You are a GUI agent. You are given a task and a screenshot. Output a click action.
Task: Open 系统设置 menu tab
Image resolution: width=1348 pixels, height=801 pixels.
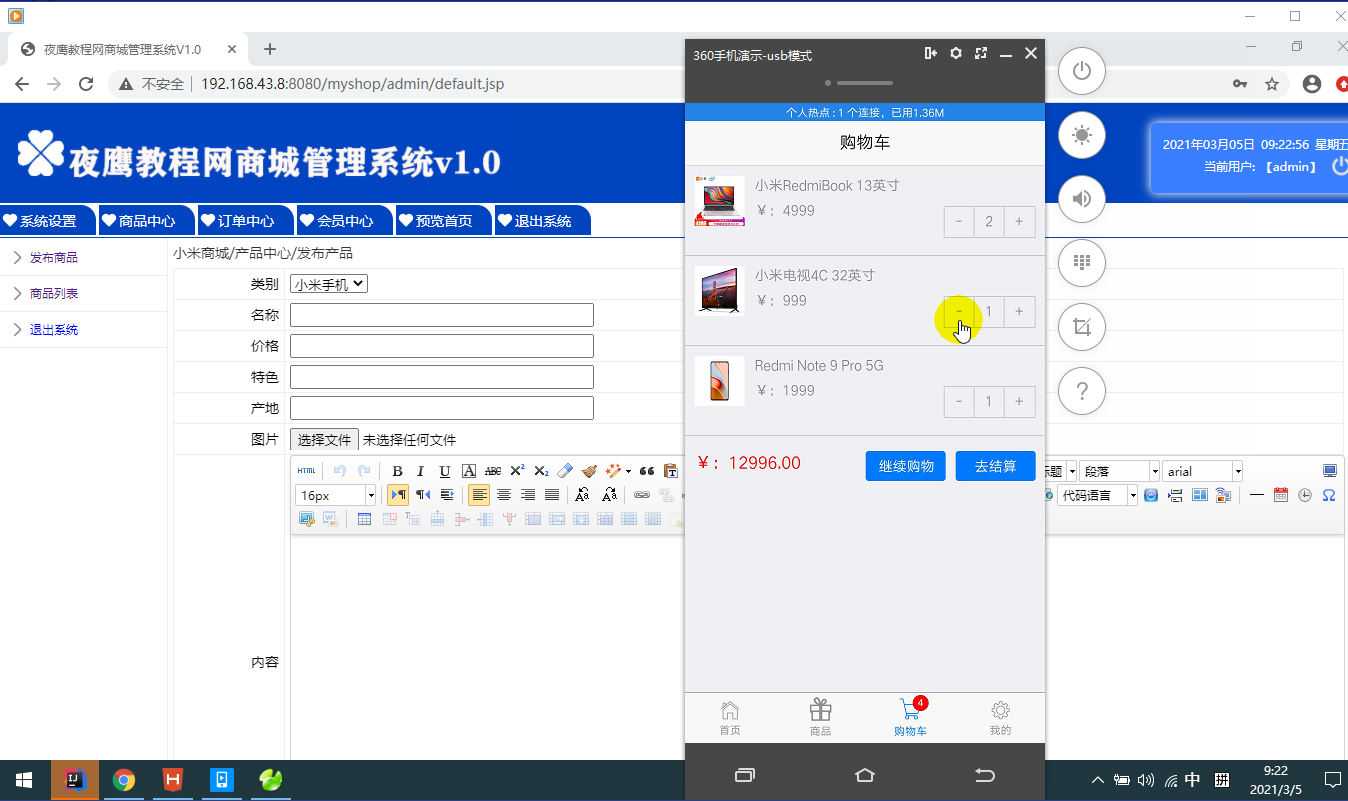click(48, 221)
